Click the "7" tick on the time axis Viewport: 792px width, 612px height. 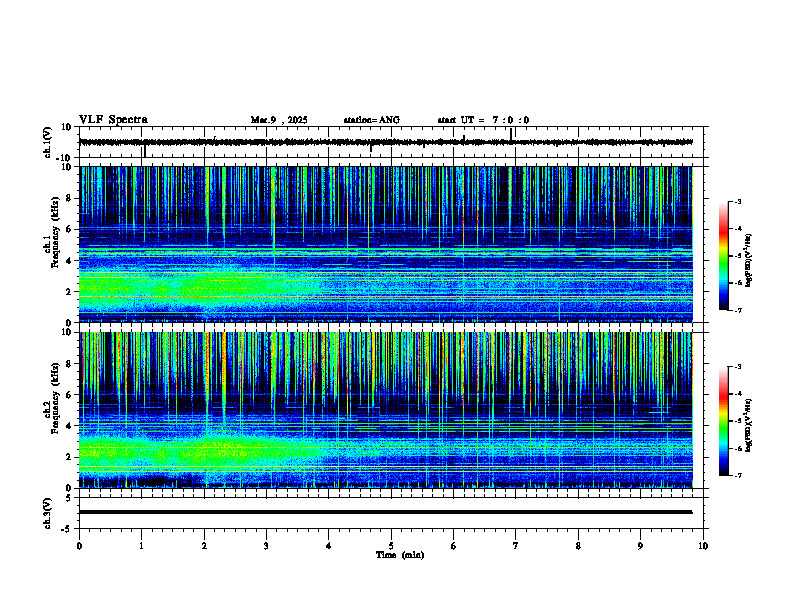pyautogui.click(x=516, y=546)
